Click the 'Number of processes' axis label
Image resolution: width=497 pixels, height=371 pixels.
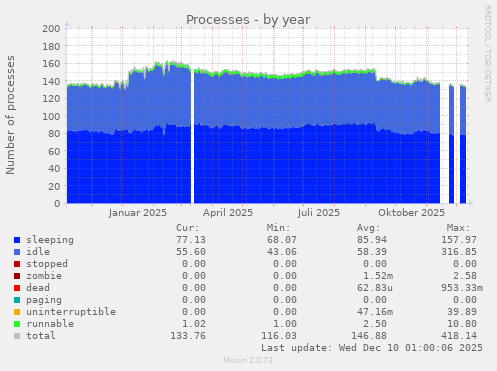click(x=10, y=115)
